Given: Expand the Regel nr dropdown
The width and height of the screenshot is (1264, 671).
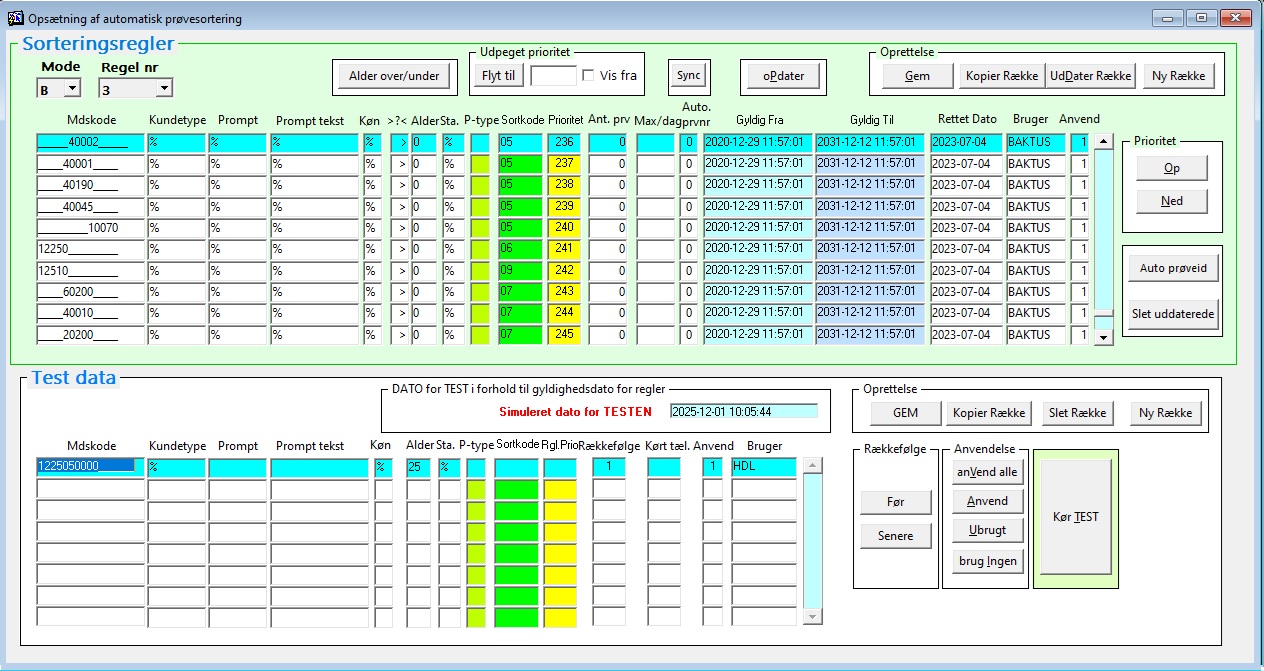Looking at the screenshot, I should point(164,89).
